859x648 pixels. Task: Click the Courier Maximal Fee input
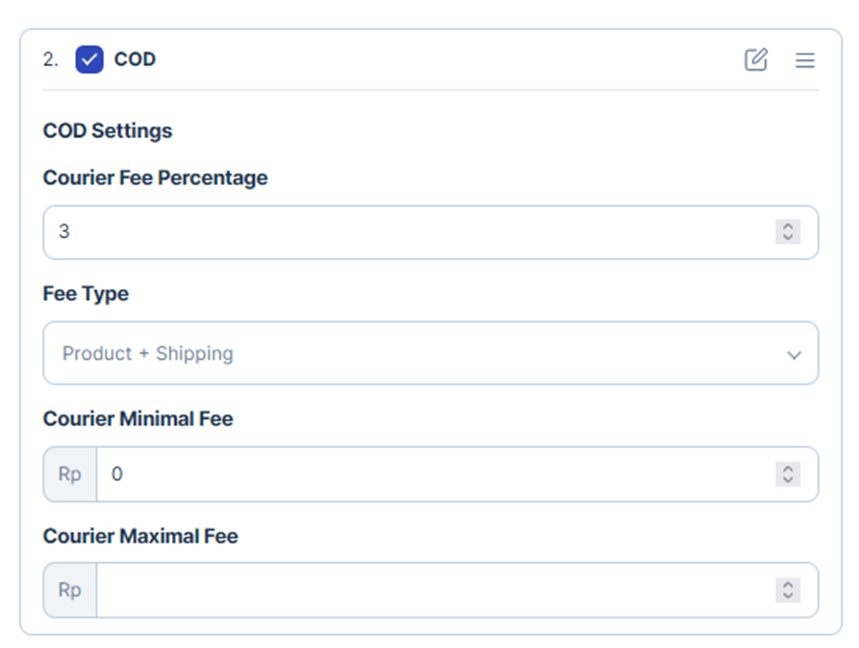[457, 590]
